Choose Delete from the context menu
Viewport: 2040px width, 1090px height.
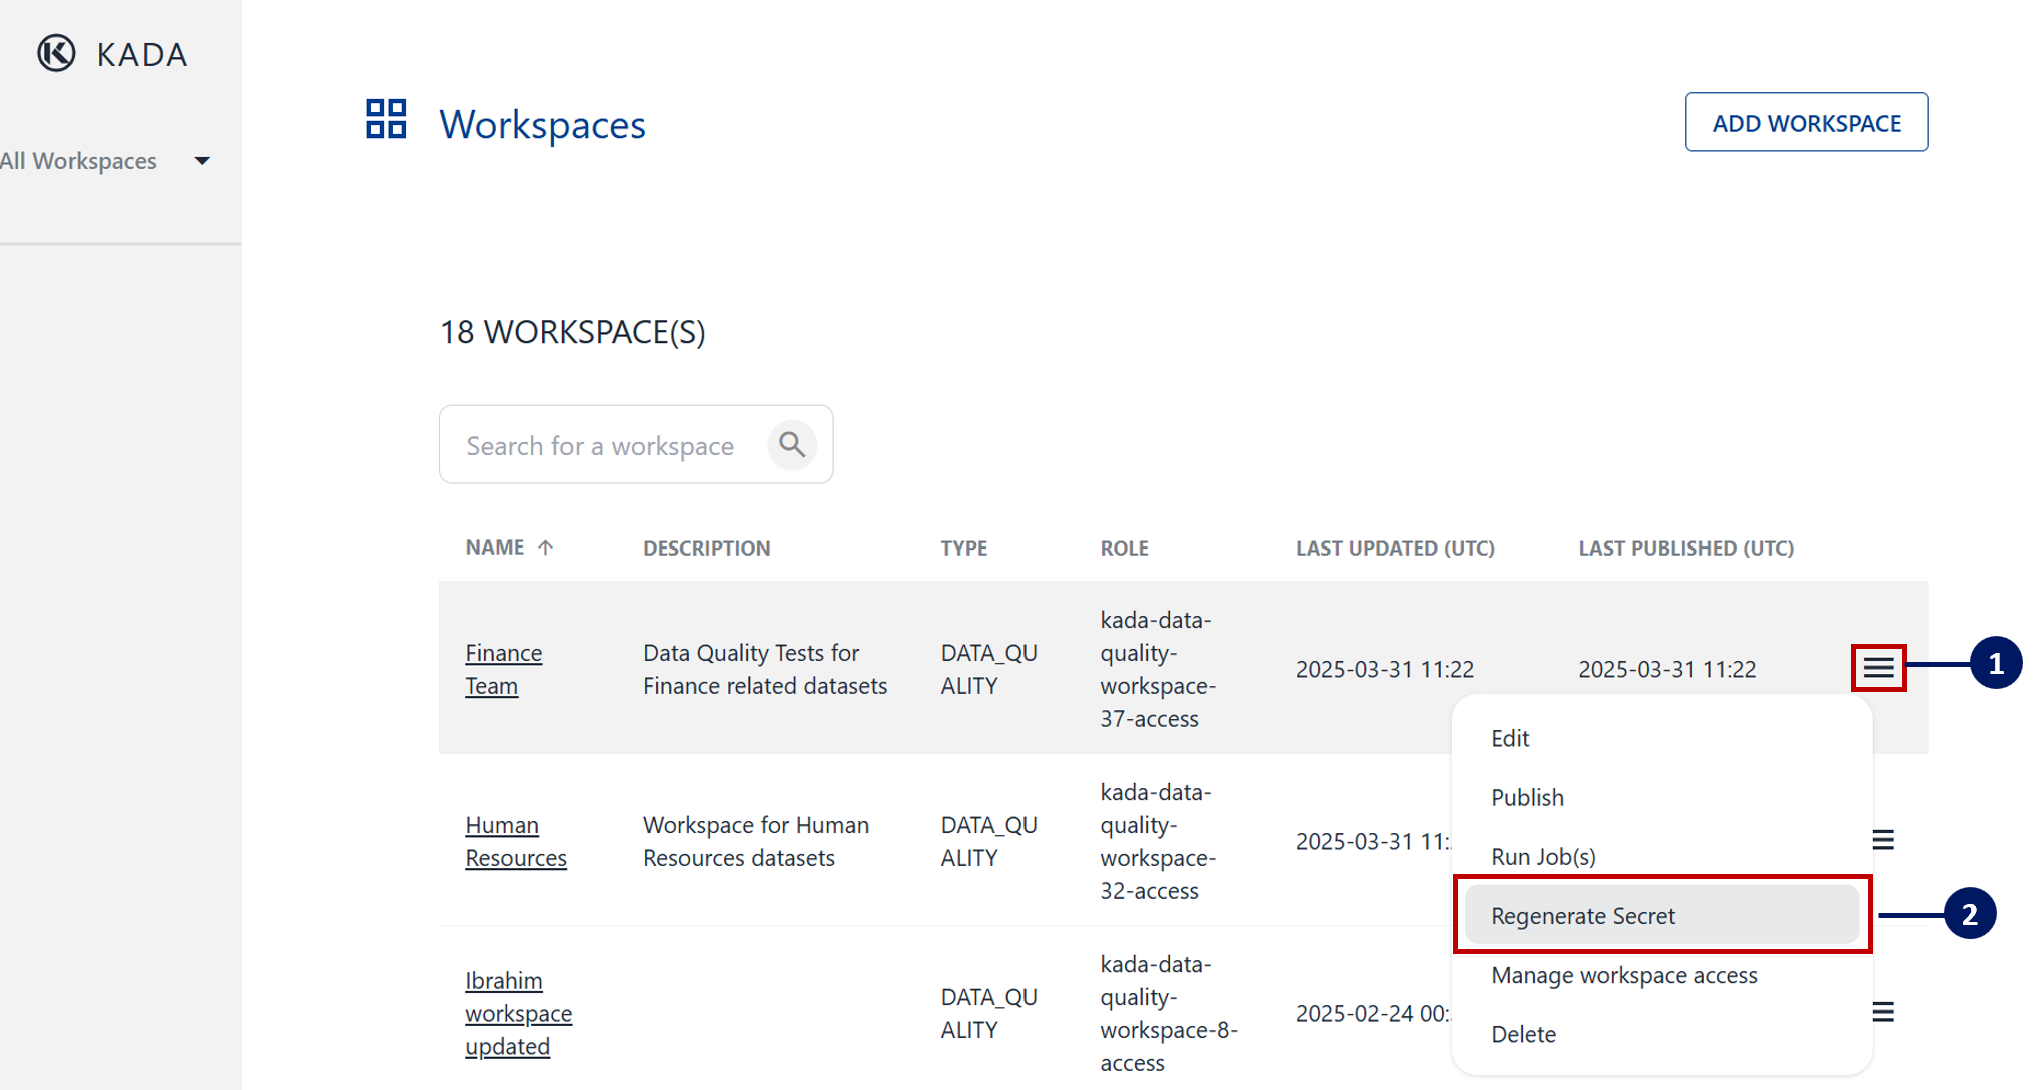(1523, 1034)
